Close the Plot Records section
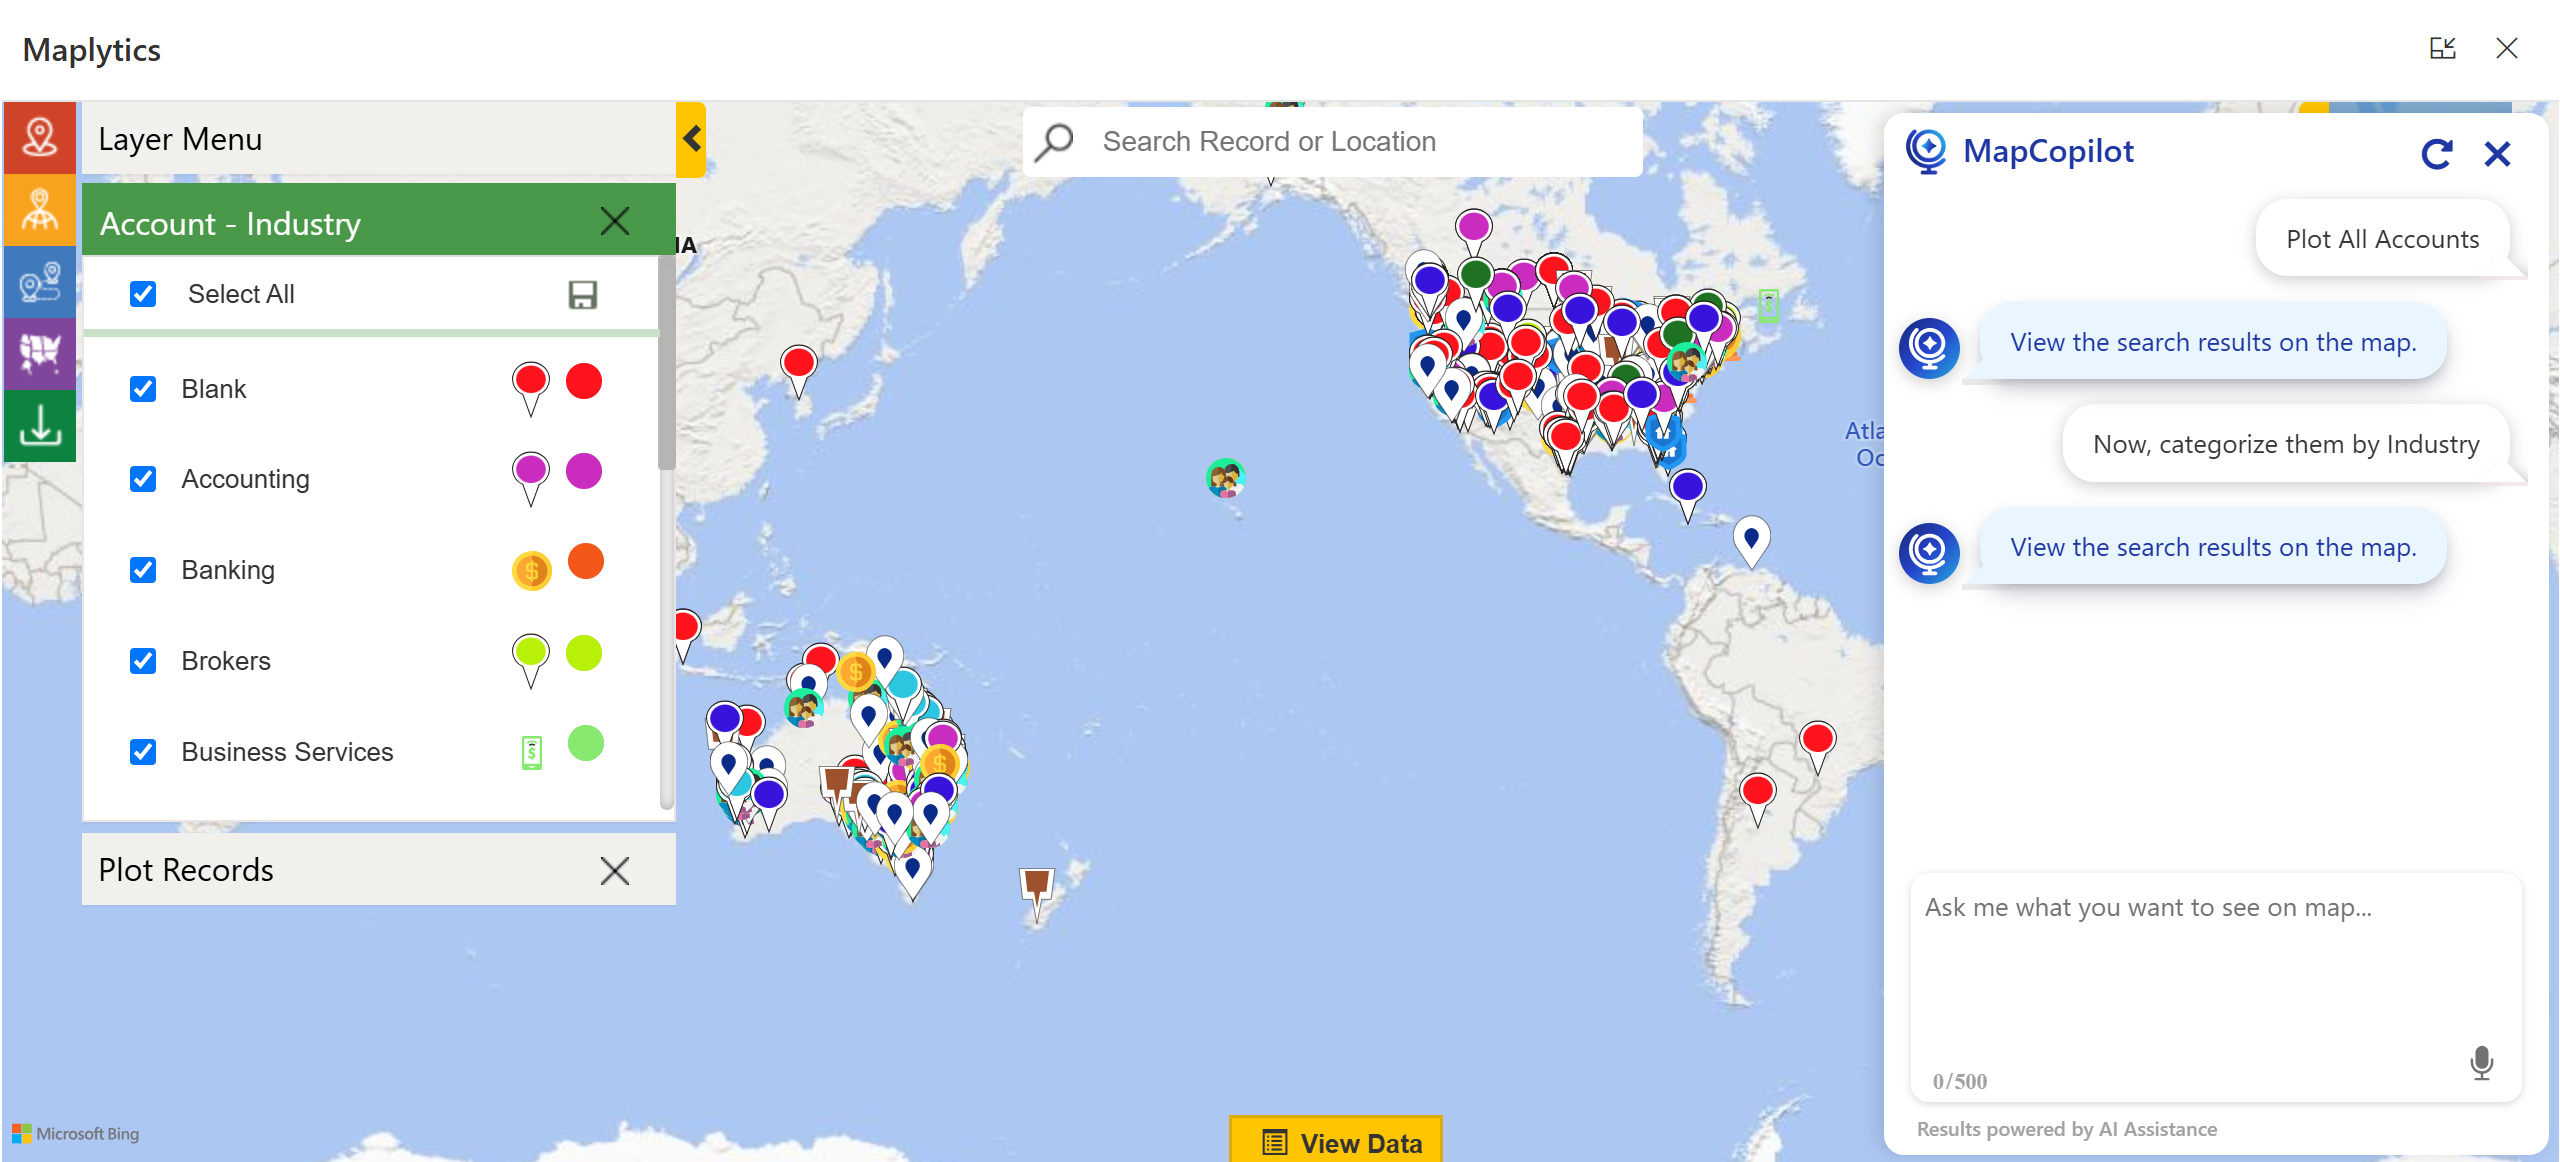Image resolution: width=2560 pixels, height=1162 pixels. 614,870
